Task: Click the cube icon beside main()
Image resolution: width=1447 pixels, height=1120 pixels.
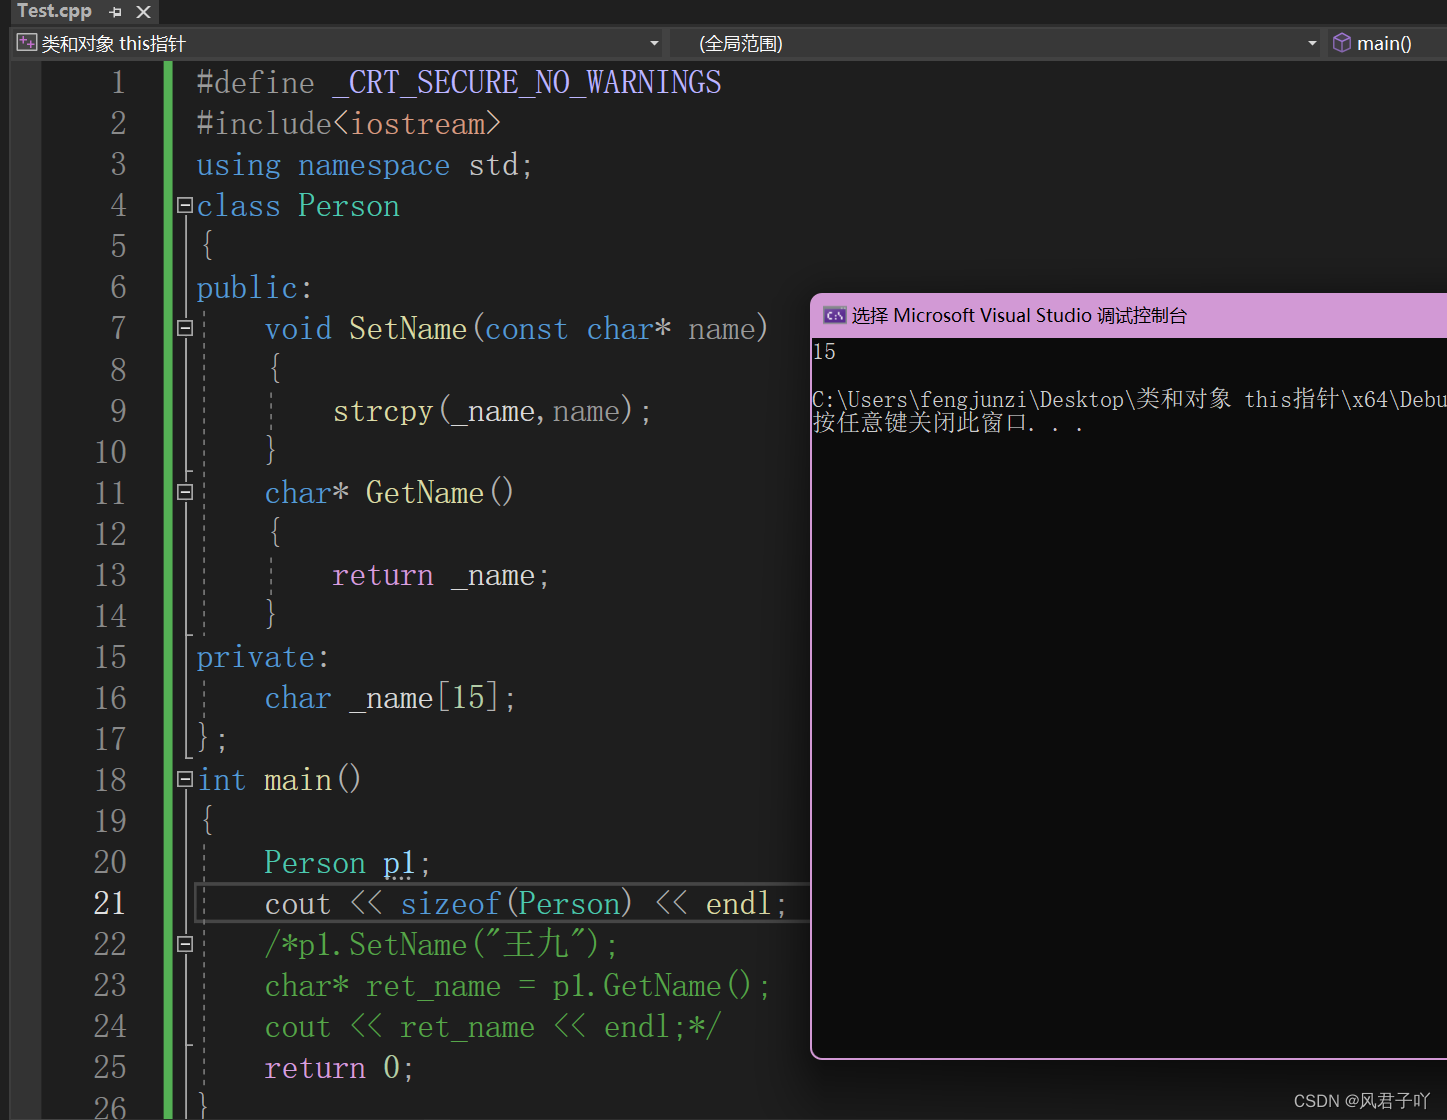Action: click(x=1342, y=43)
